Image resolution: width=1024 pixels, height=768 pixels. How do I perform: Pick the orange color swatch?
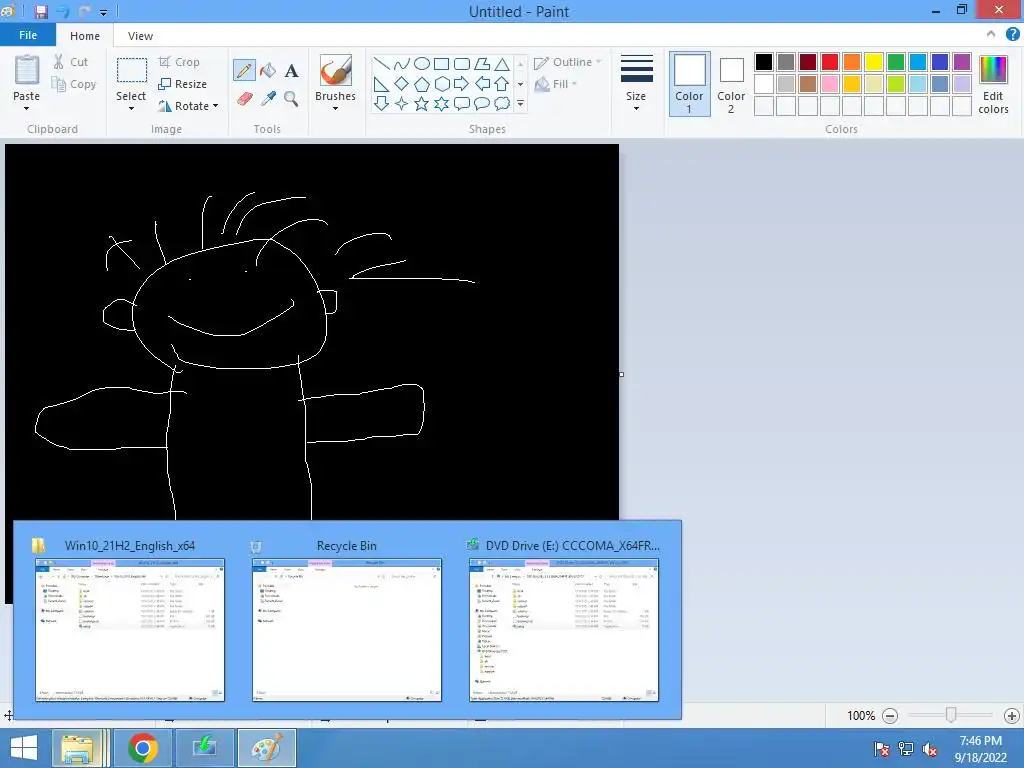click(852, 62)
